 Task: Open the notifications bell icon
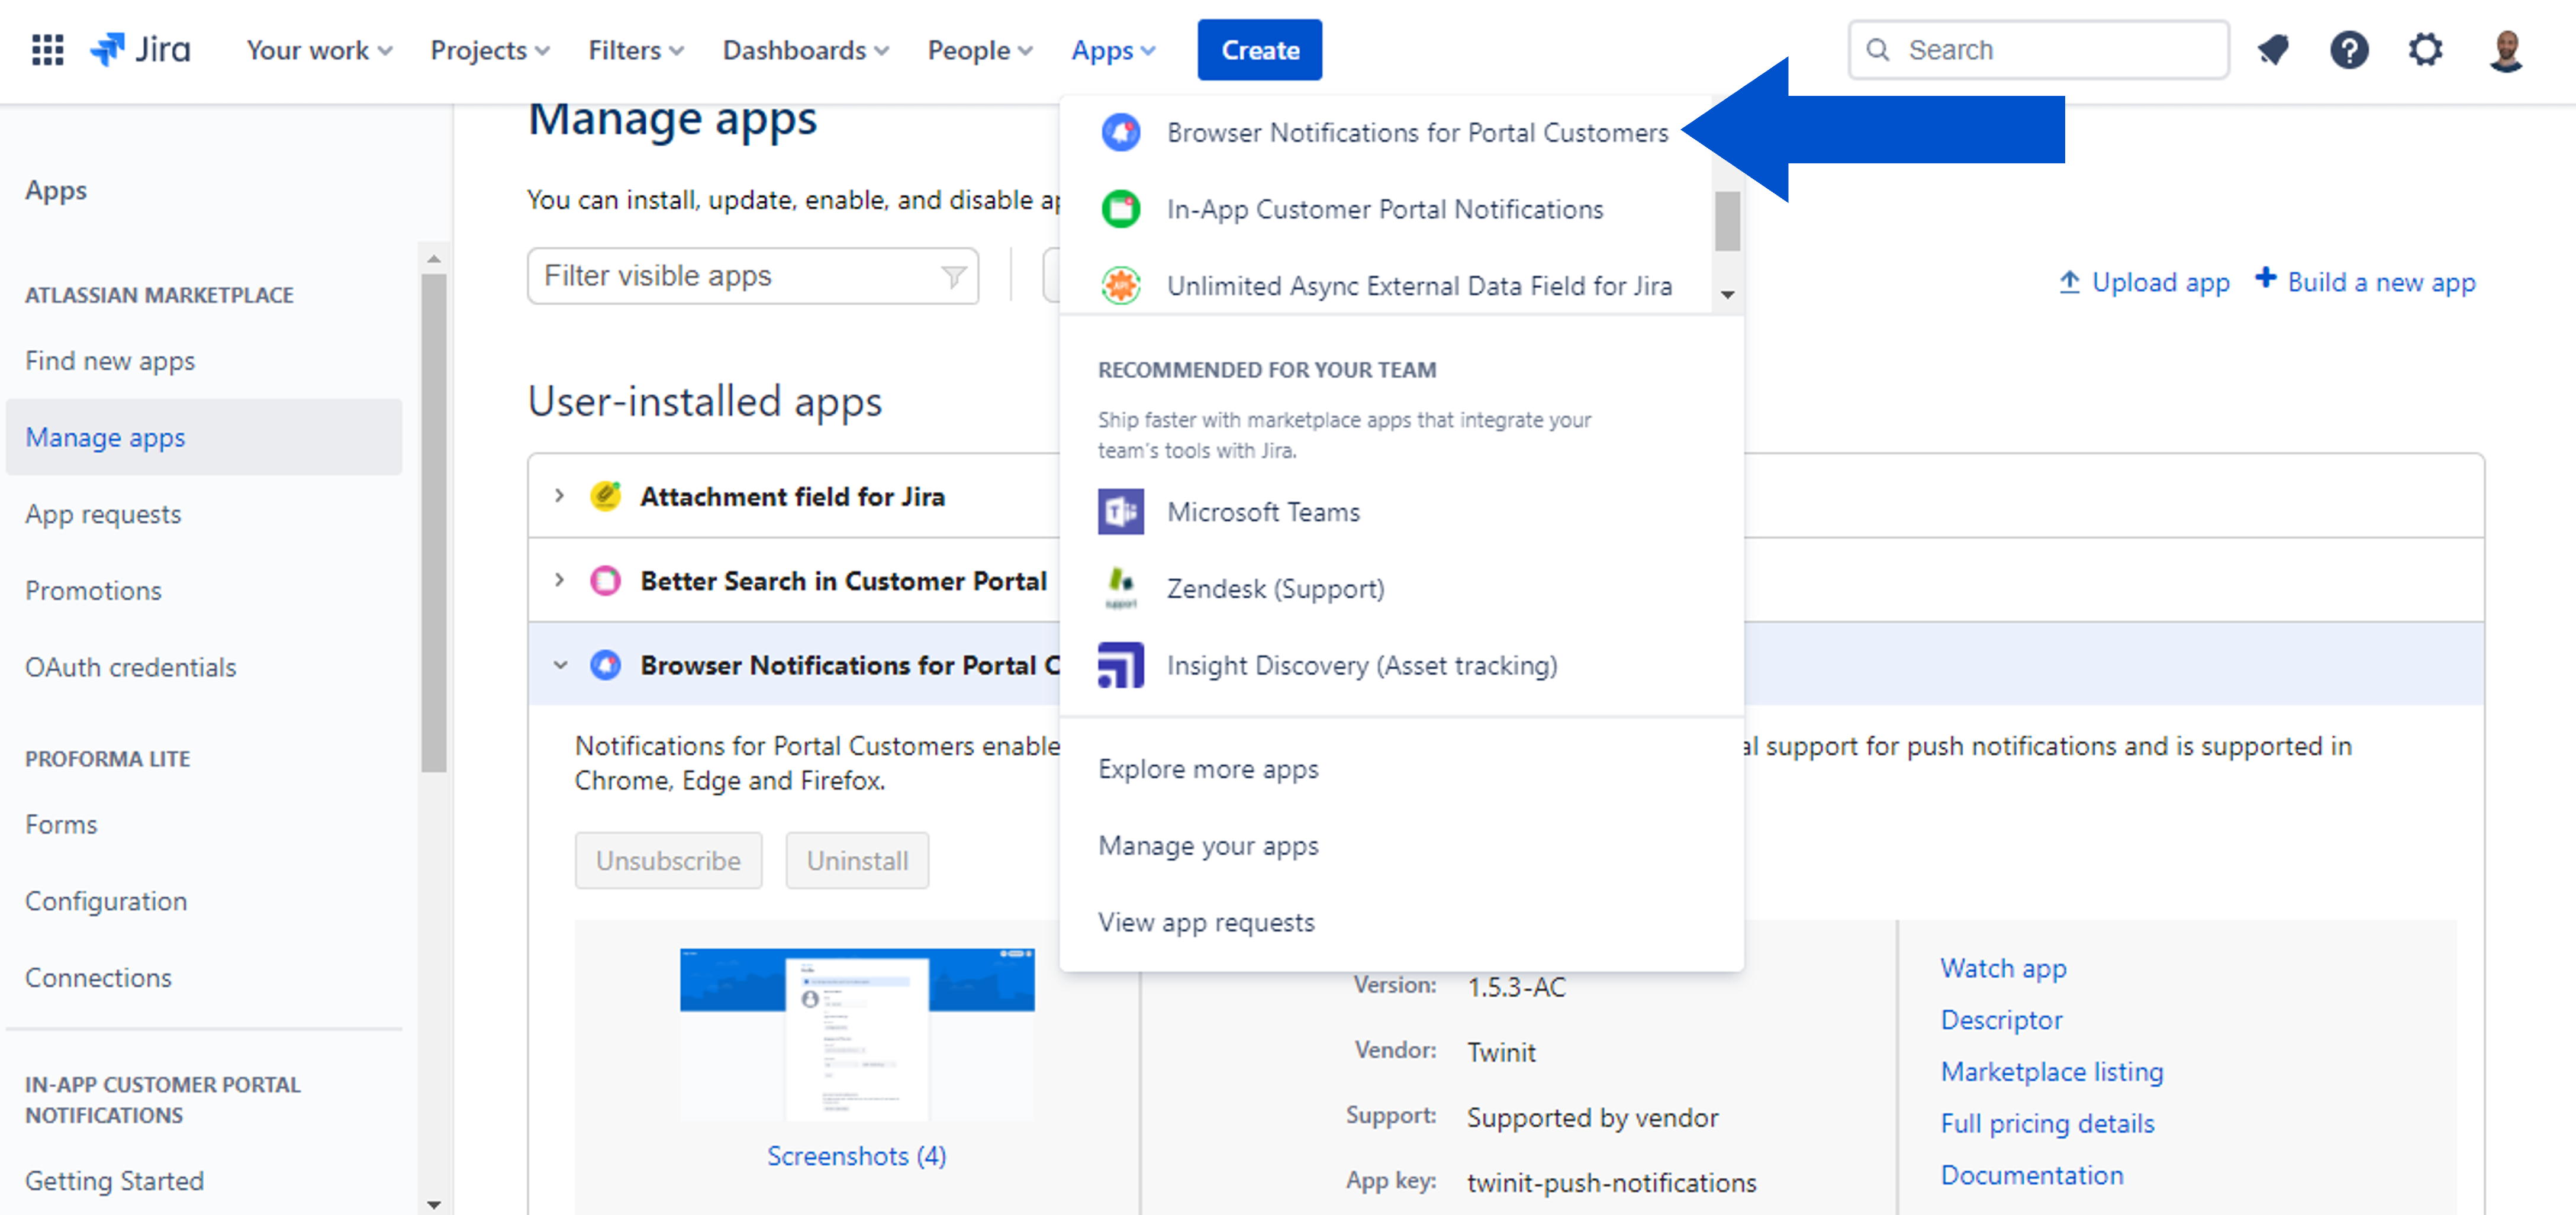(2272, 49)
